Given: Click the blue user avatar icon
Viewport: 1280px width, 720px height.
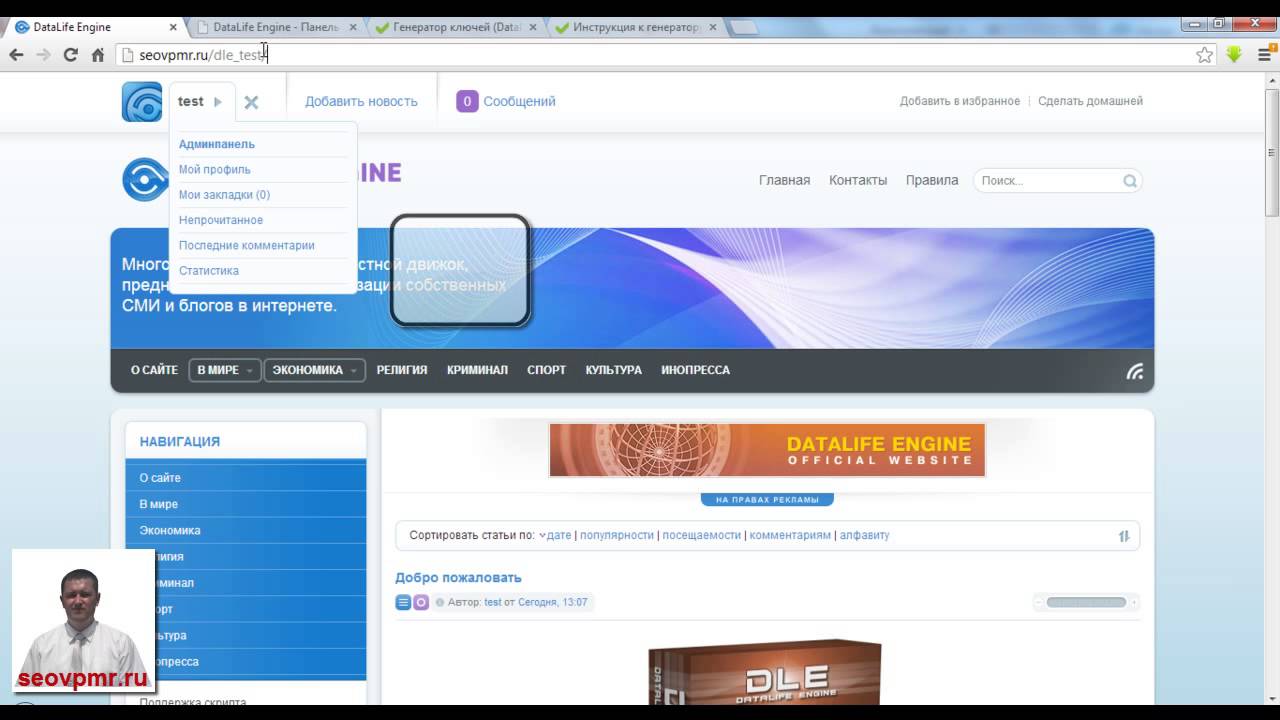Looking at the screenshot, I should [x=142, y=101].
